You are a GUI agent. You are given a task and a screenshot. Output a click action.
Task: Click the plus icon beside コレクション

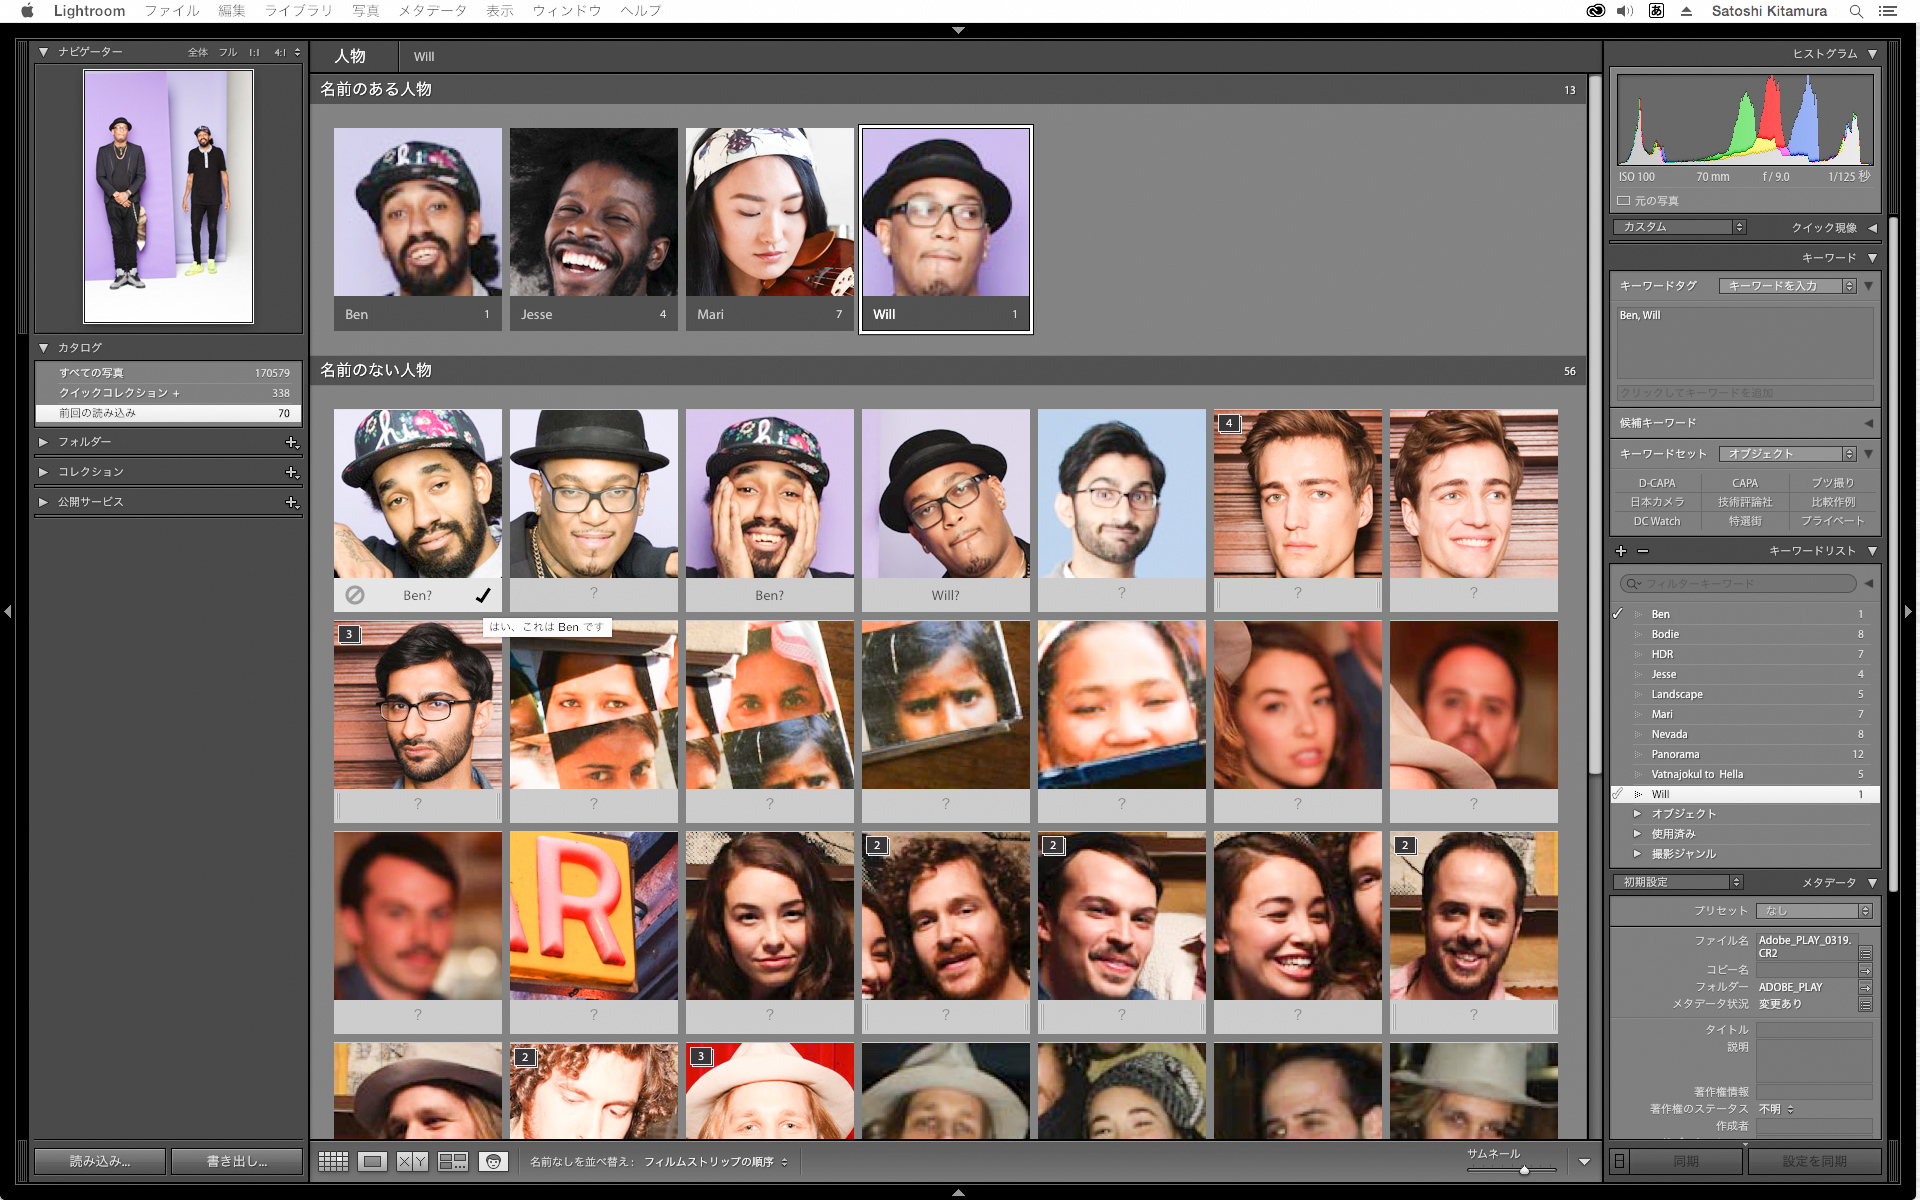(291, 472)
